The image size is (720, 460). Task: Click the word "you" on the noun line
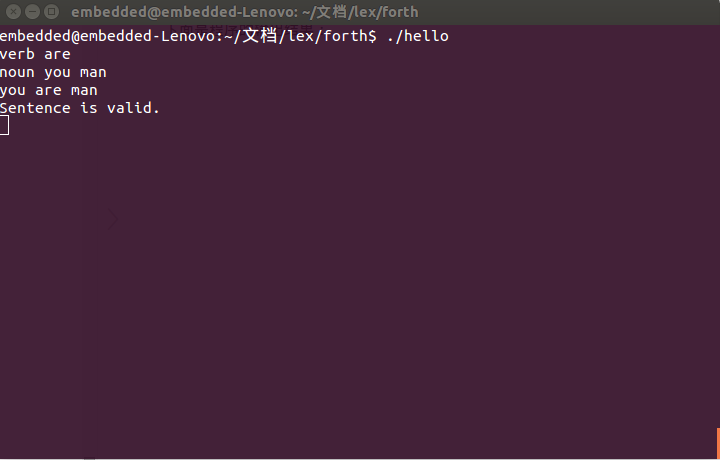pos(57,72)
